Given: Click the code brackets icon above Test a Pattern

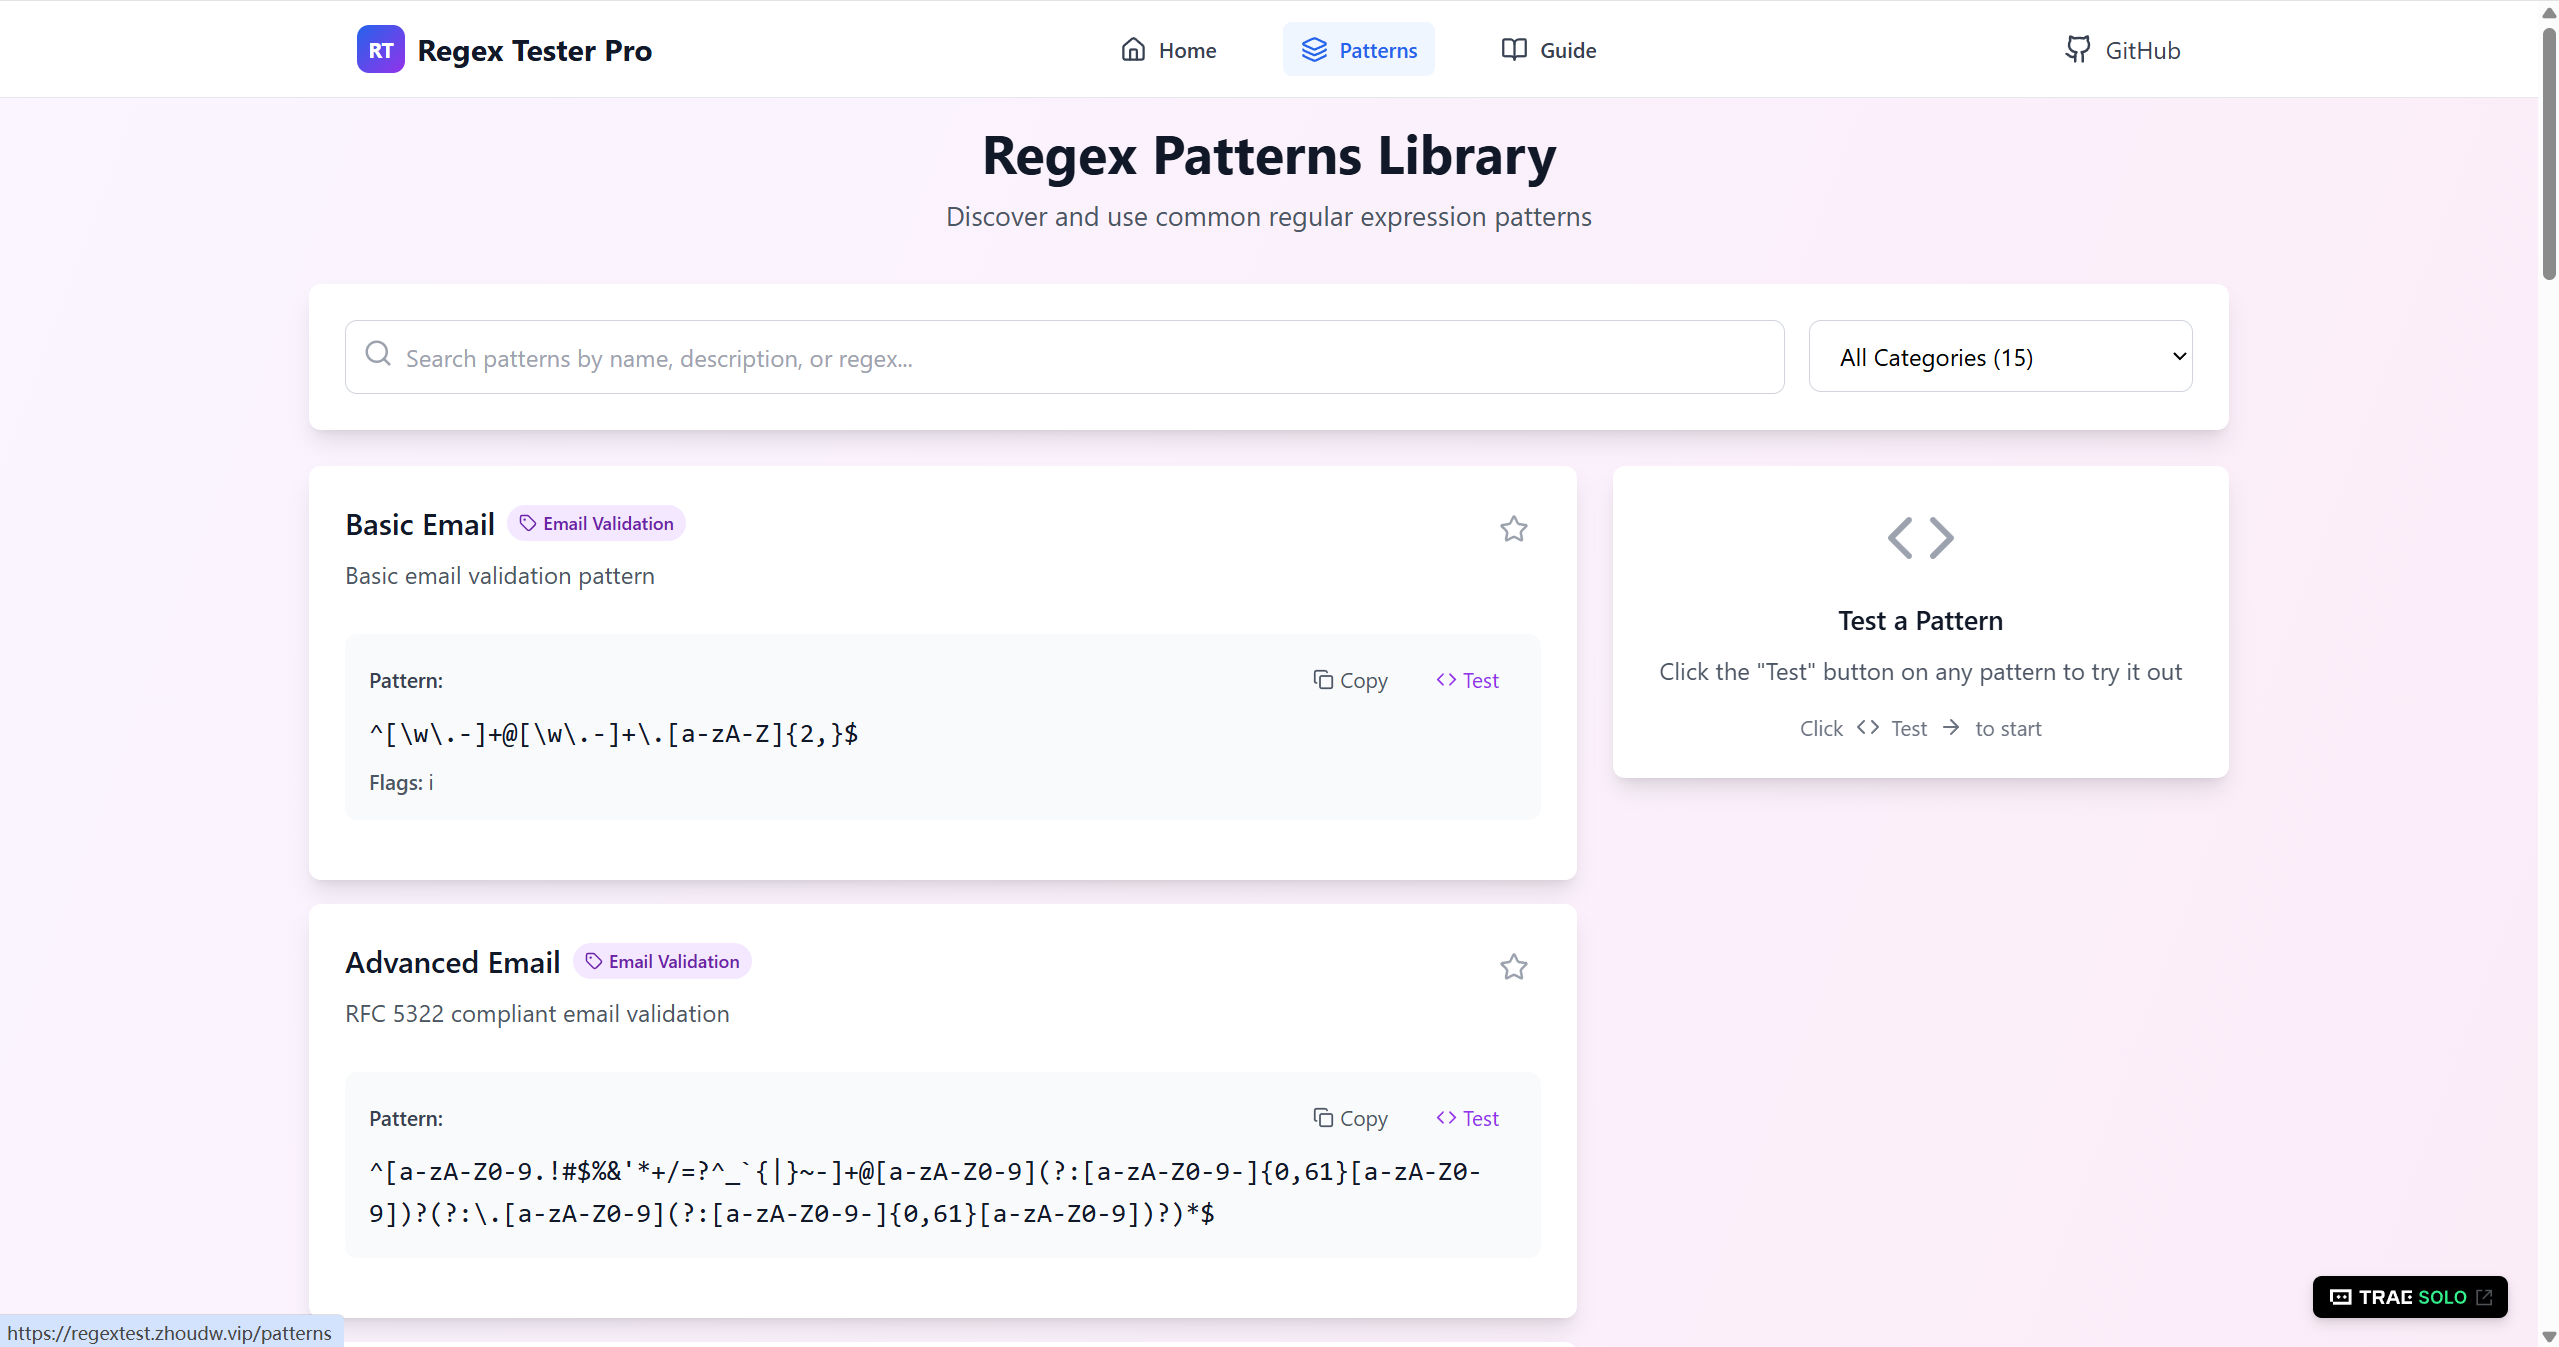Looking at the screenshot, I should click(x=1918, y=537).
